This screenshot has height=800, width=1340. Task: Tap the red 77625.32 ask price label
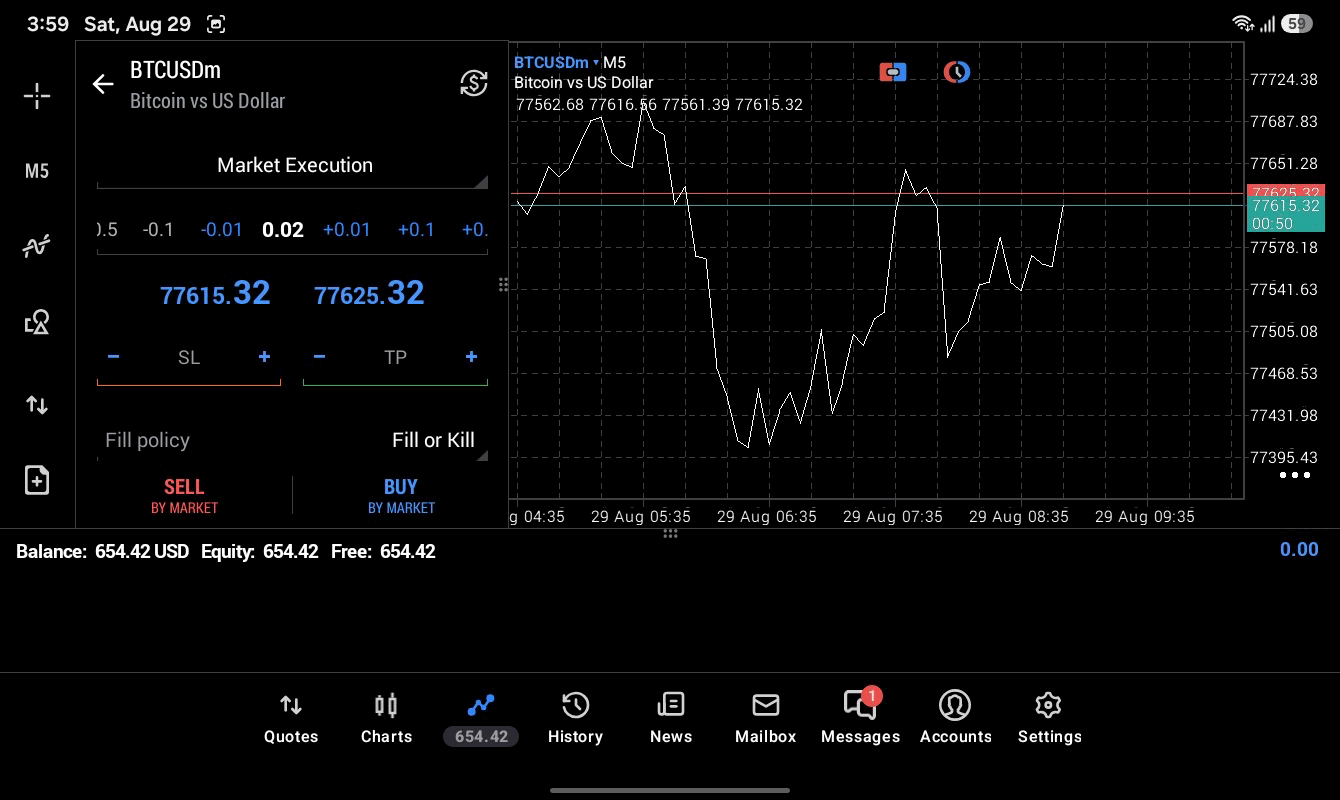(x=1285, y=192)
